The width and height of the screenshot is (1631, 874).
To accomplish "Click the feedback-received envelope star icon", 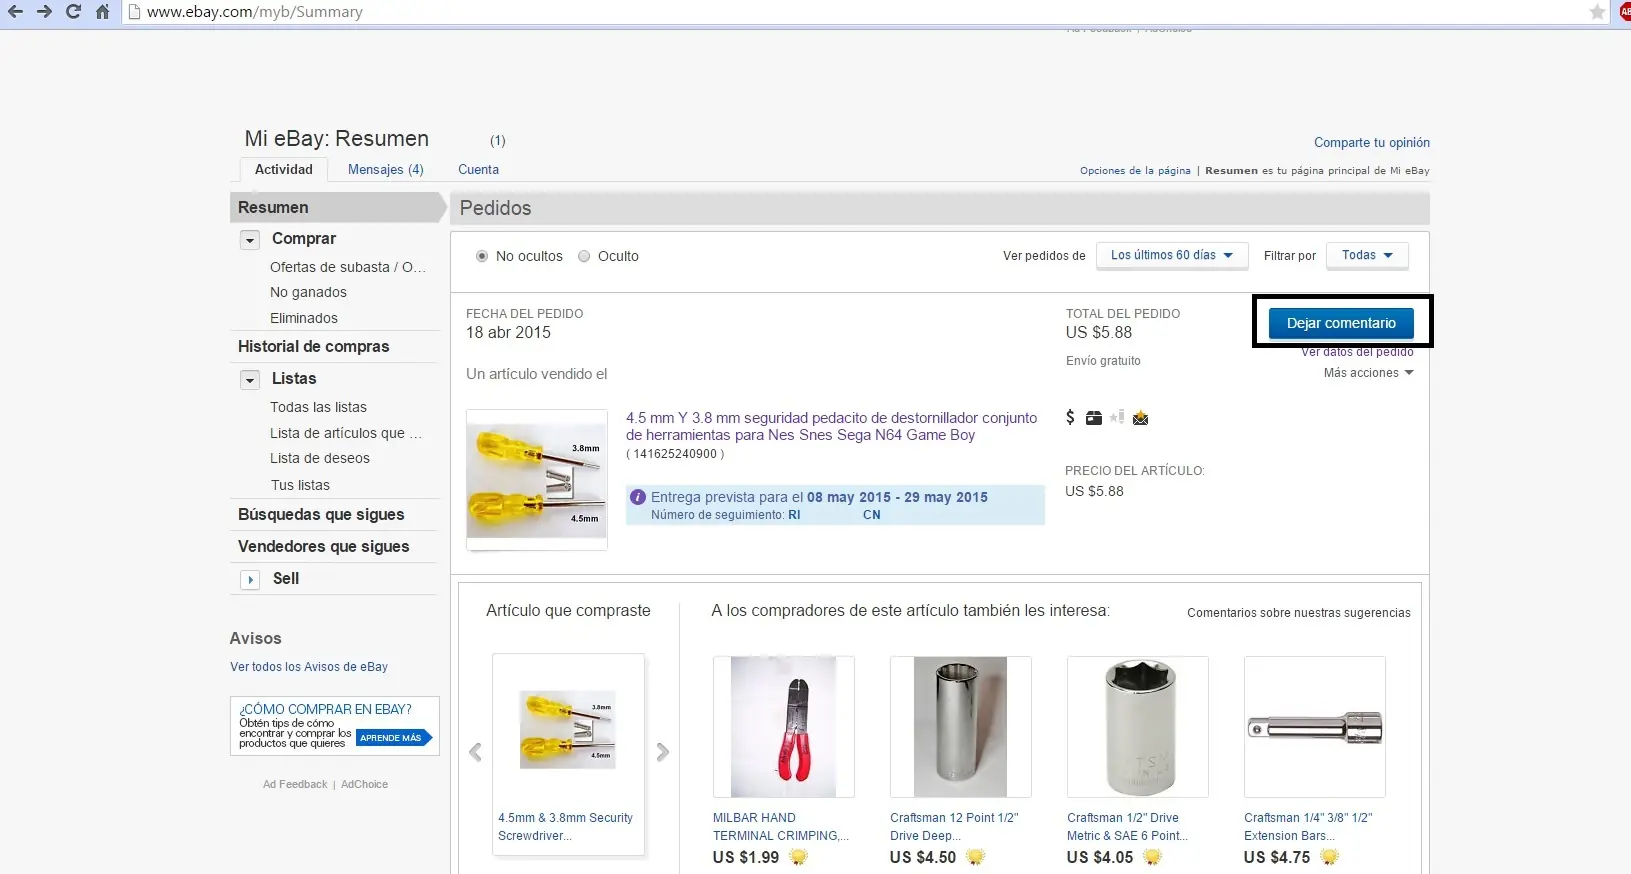I will (x=1140, y=418).
